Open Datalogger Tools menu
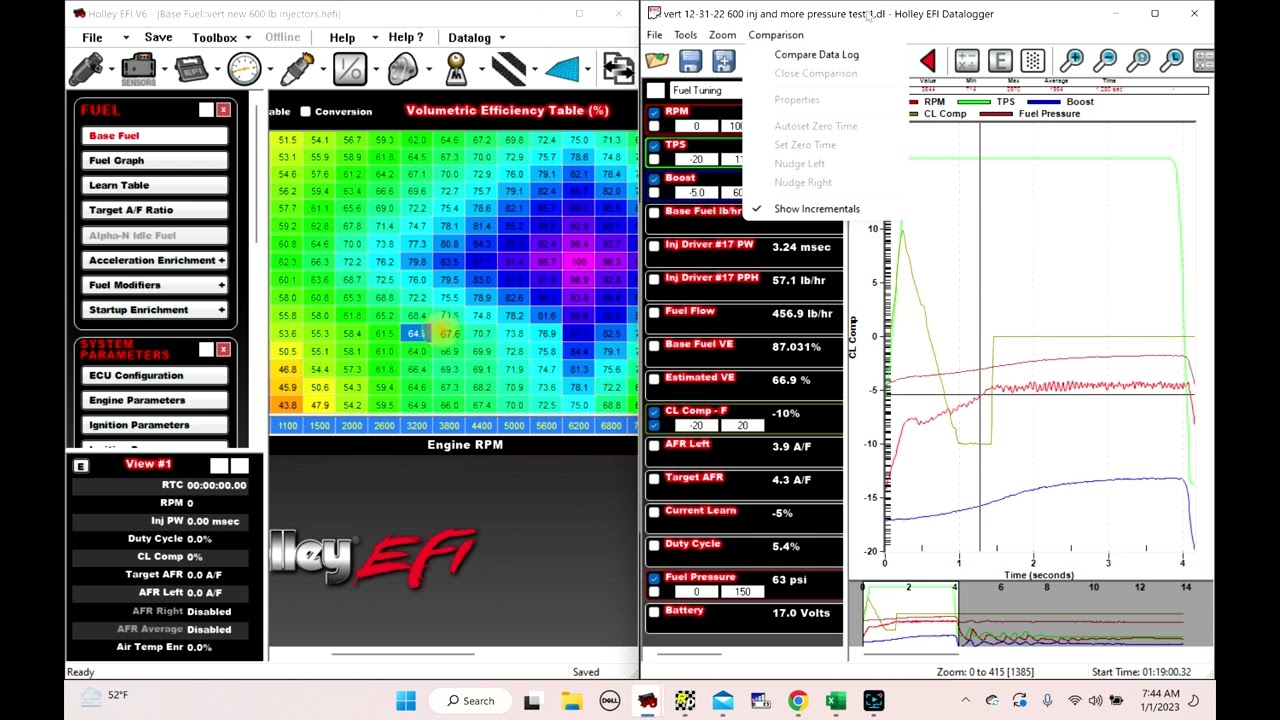This screenshot has width=1280, height=720. click(x=685, y=35)
